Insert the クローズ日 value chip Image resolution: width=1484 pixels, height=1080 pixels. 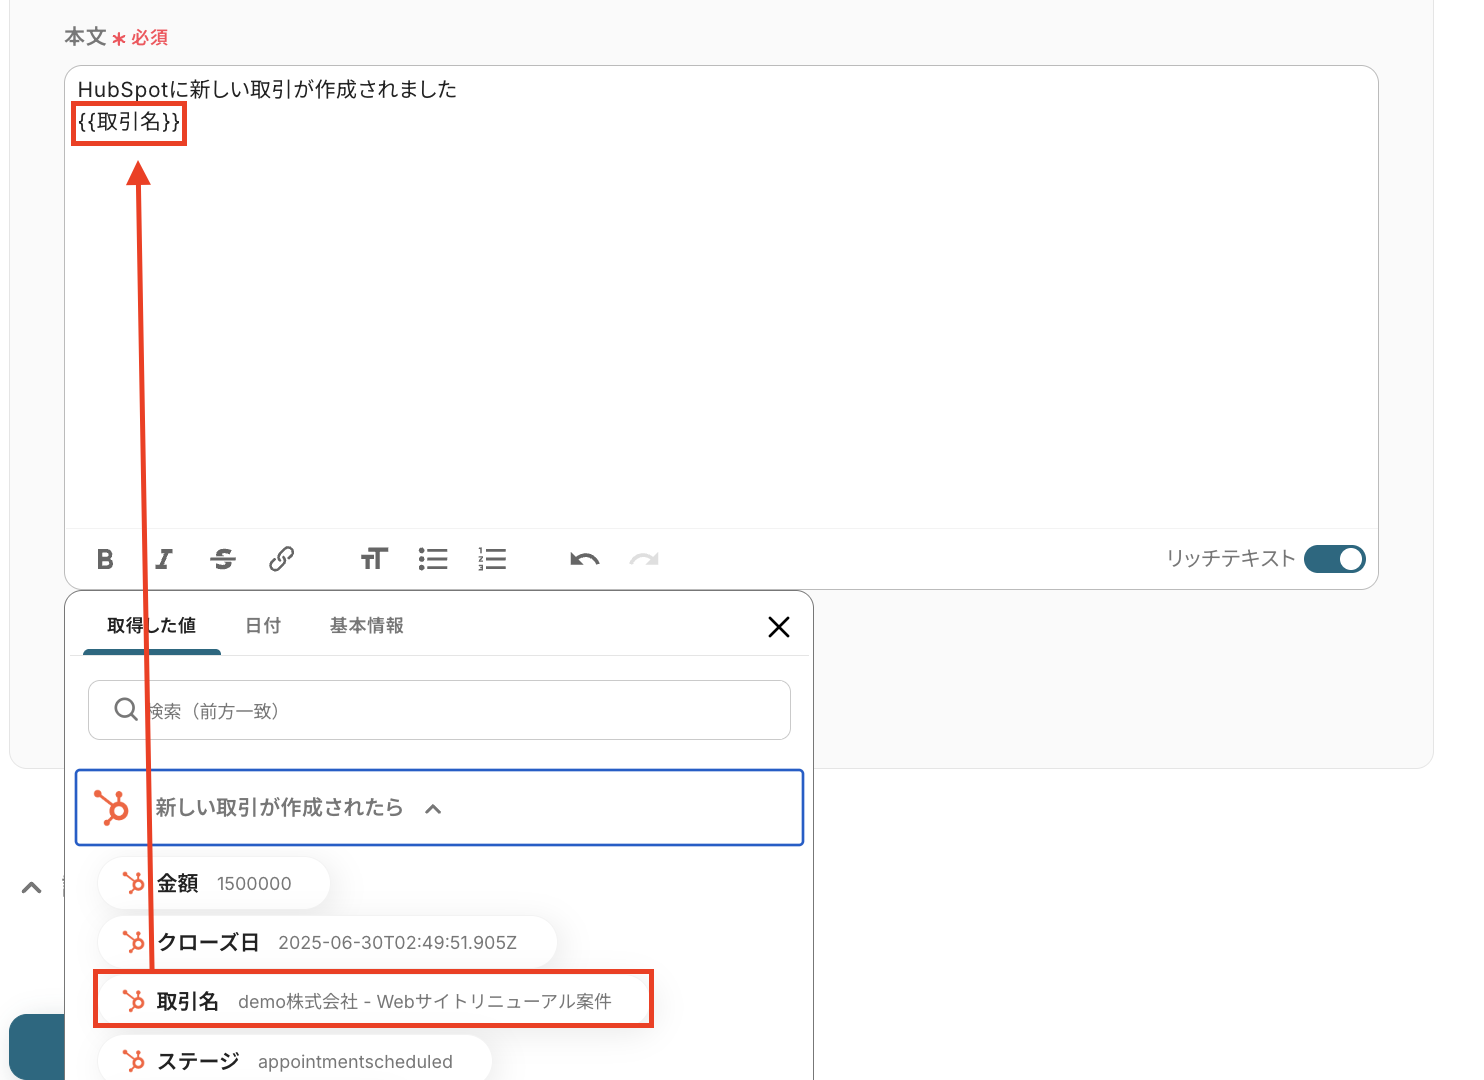coord(327,942)
